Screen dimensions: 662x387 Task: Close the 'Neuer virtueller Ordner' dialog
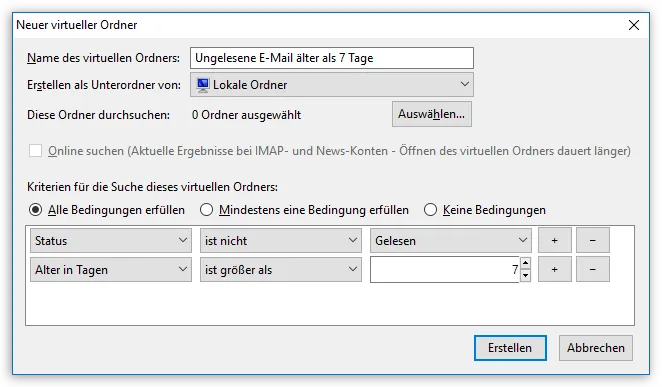point(634,25)
